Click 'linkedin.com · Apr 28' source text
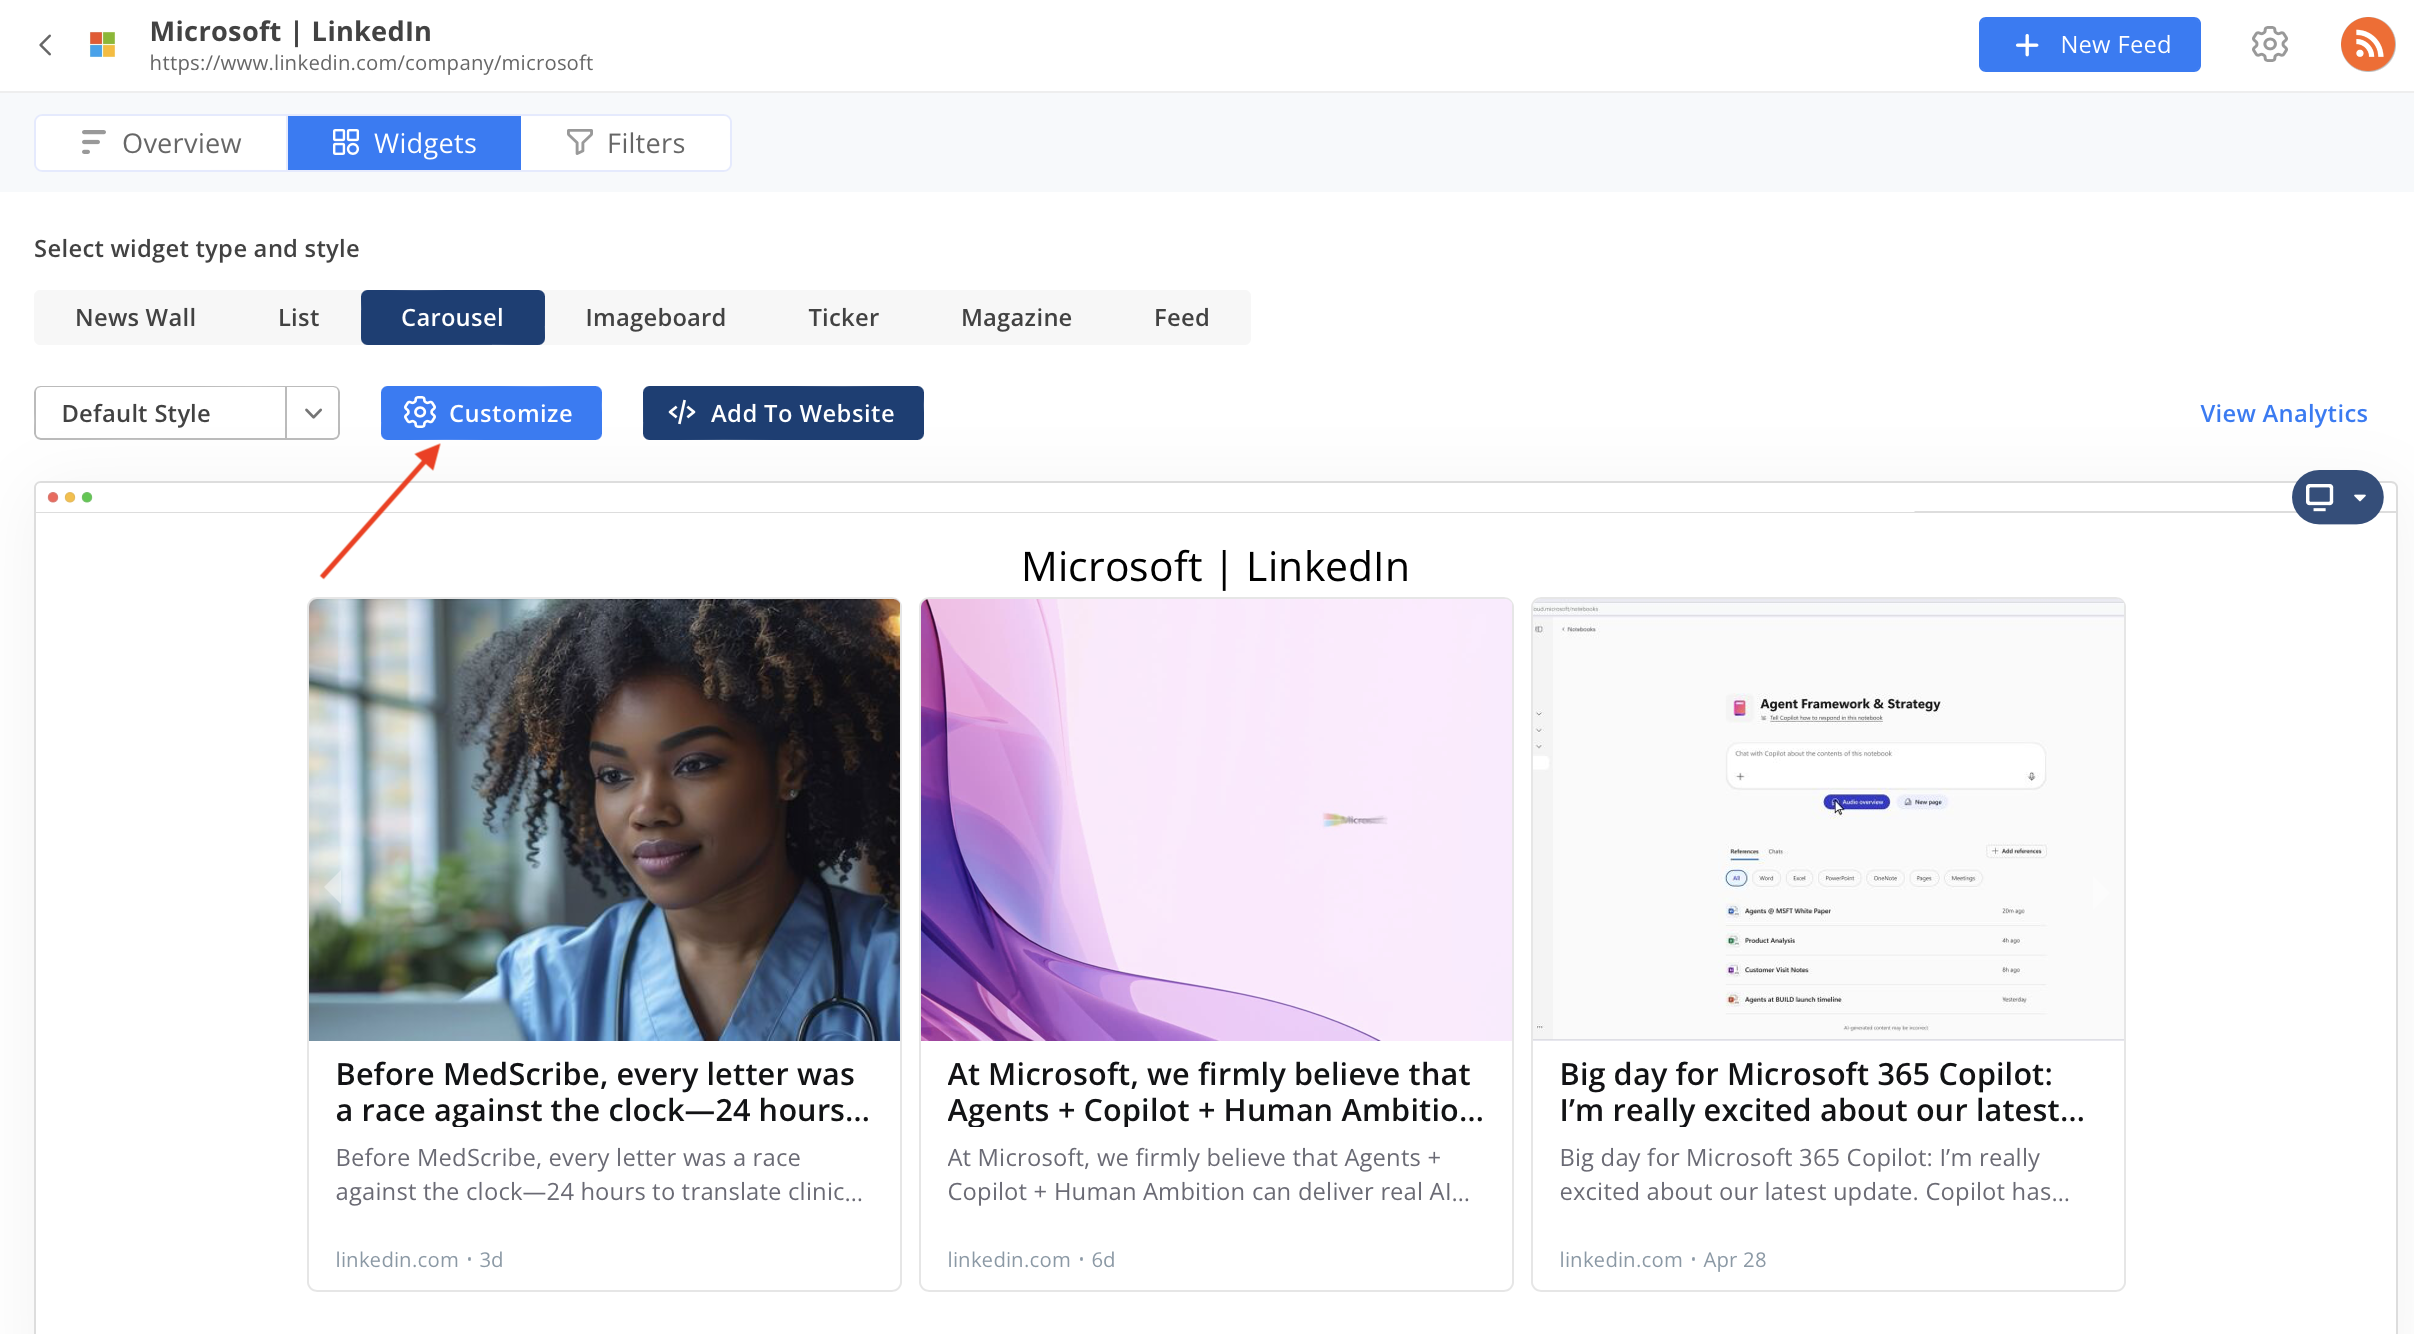2414x1334 pixels. pos(1663,1260)
